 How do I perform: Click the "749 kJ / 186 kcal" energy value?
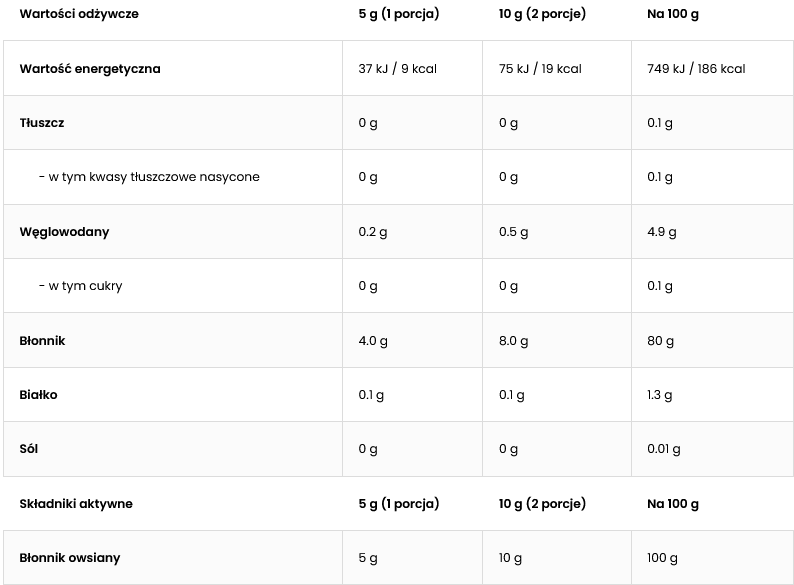[696, 69]
